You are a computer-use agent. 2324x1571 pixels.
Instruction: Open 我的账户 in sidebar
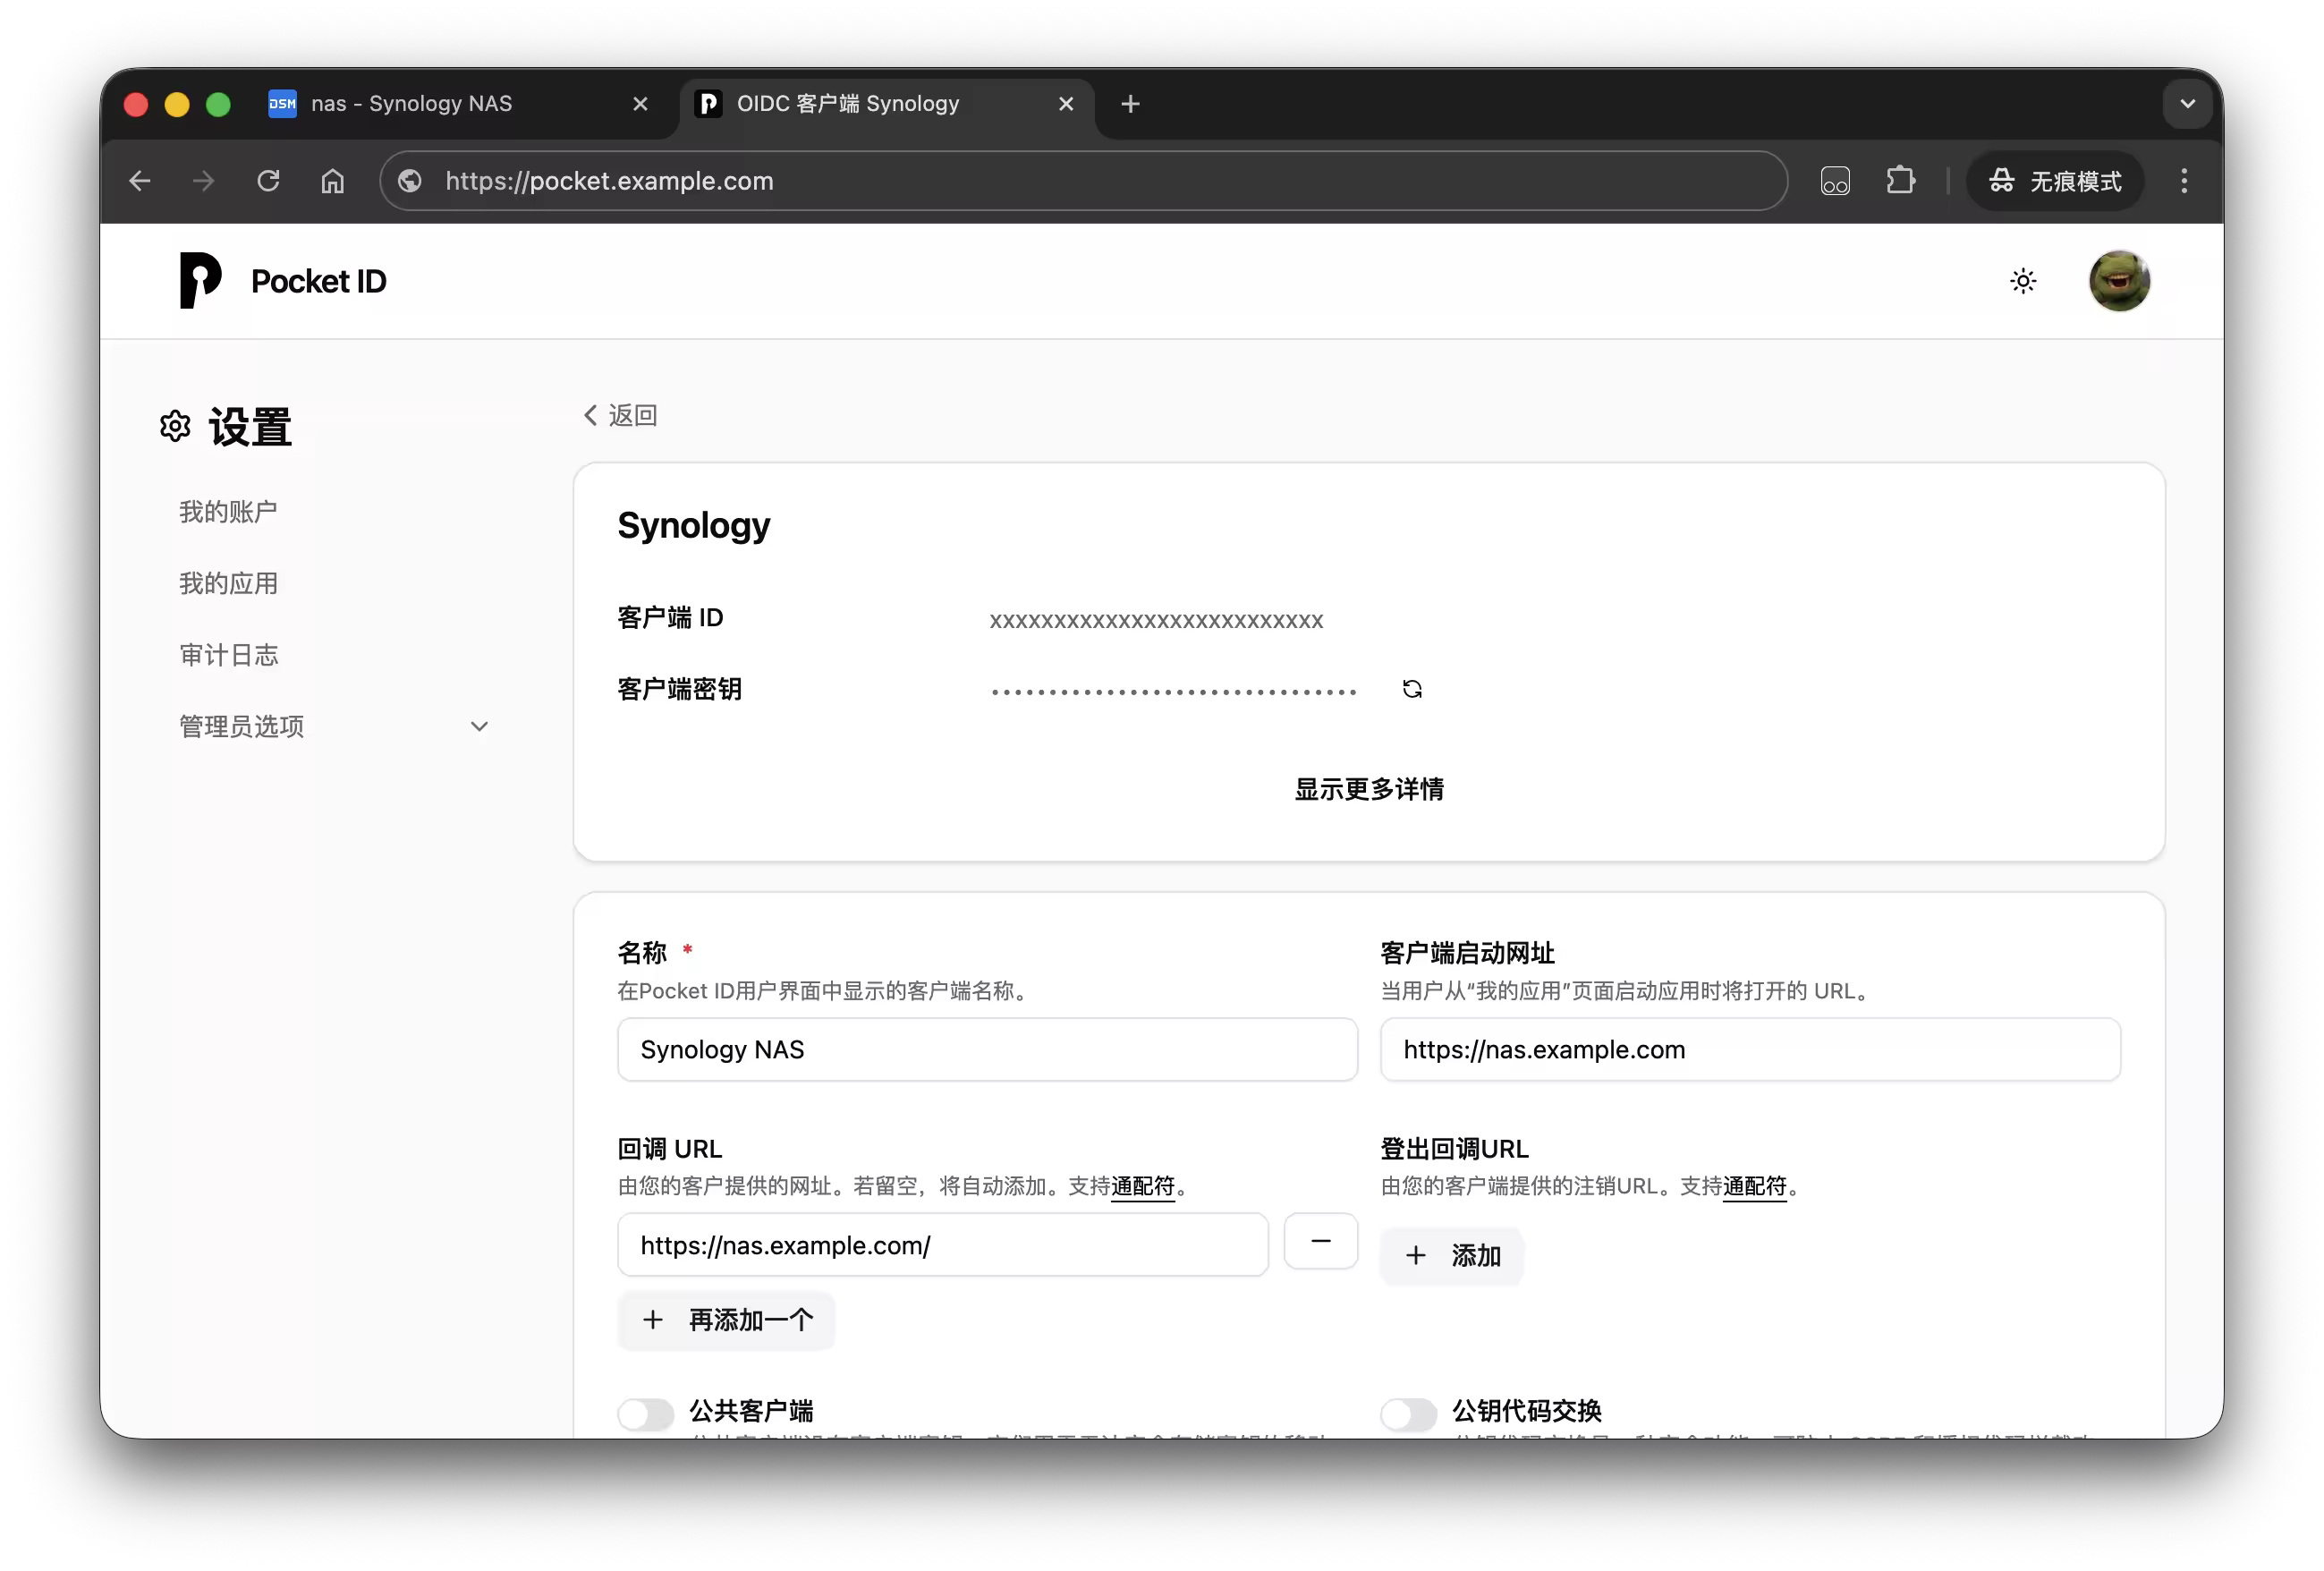click(x=228, y=511)
